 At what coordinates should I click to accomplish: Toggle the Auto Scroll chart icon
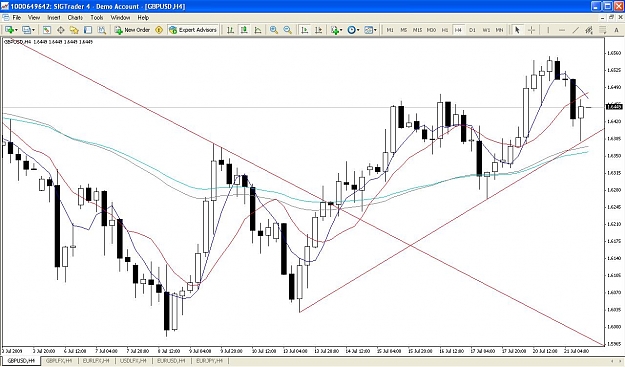(305, 30)
